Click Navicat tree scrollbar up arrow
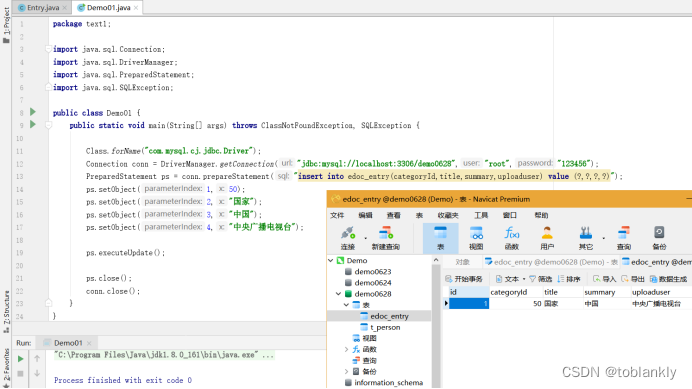692x389 pixels. 436,260
